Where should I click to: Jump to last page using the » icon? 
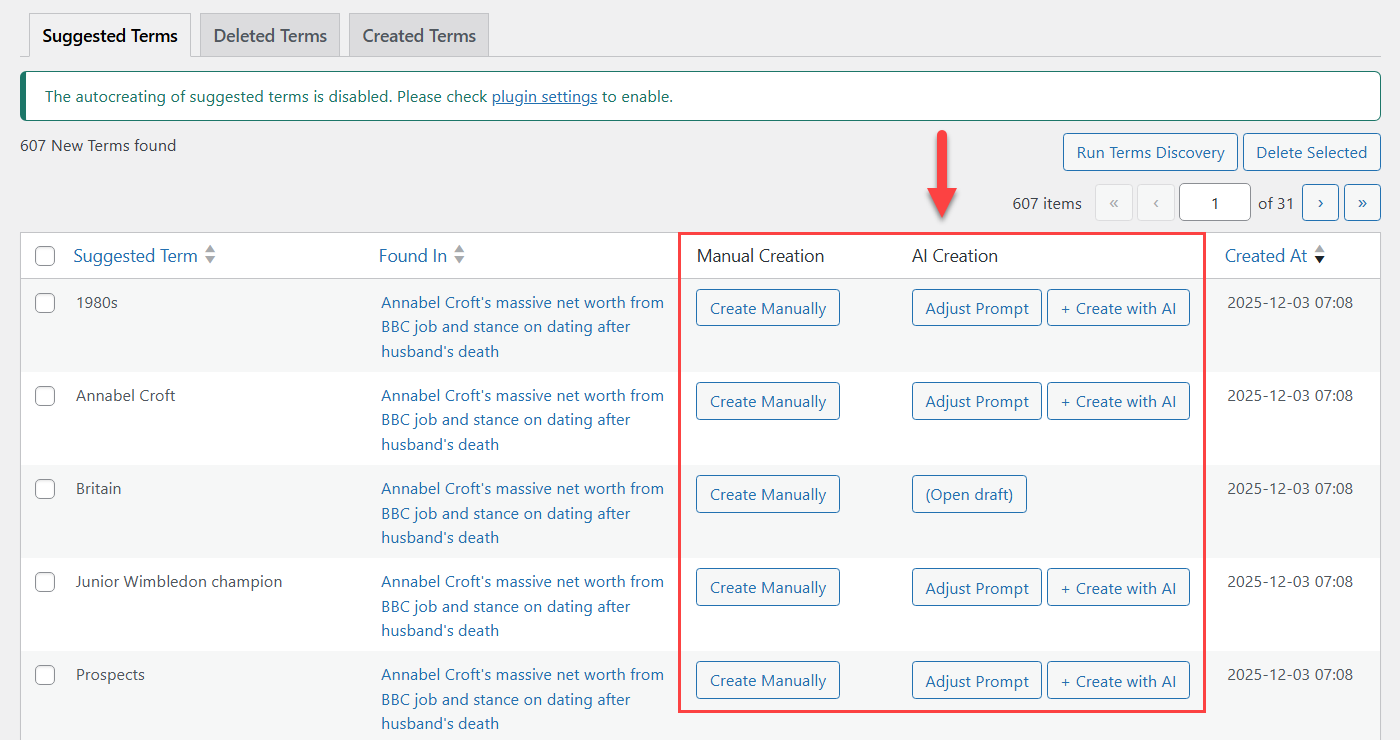point(1362,202)
